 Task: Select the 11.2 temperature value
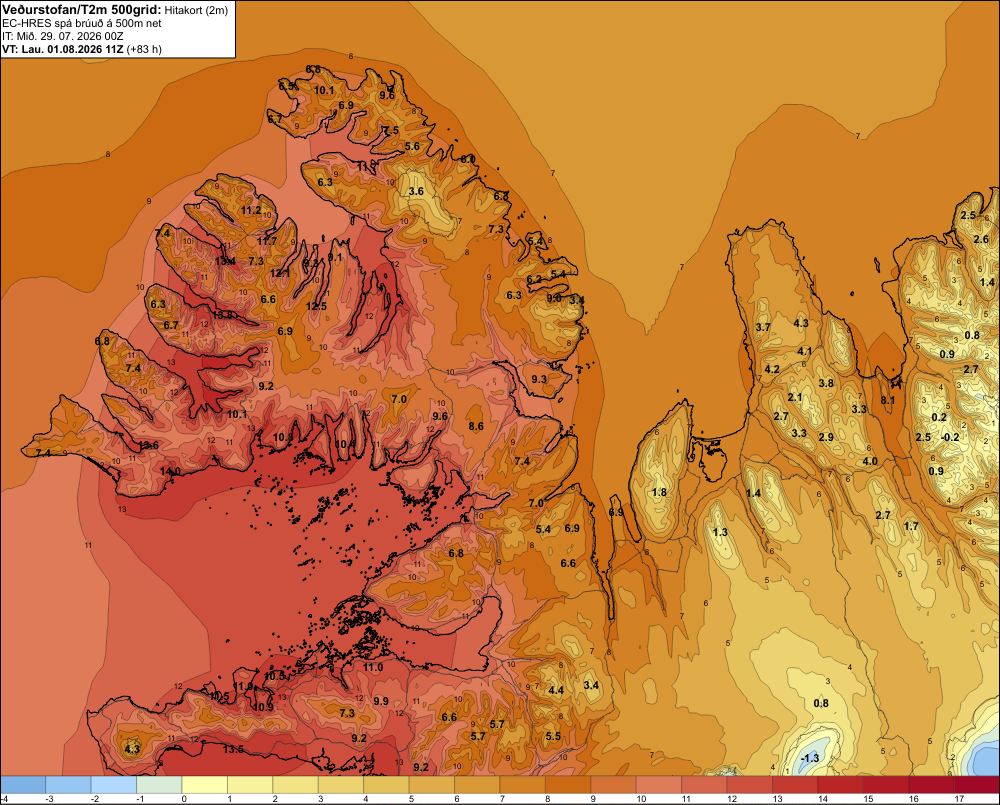[251, 210]
